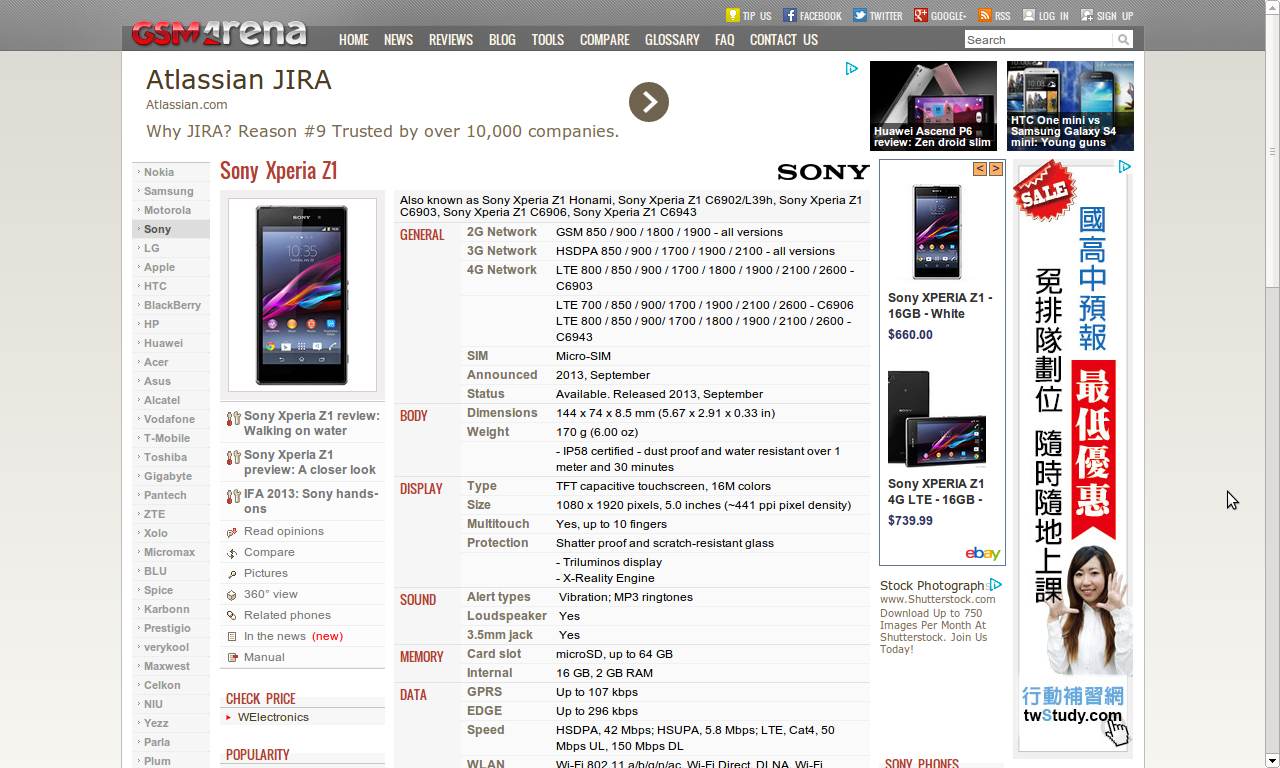Open the Sony Xperia Z1 phone image

pos(302,295)
